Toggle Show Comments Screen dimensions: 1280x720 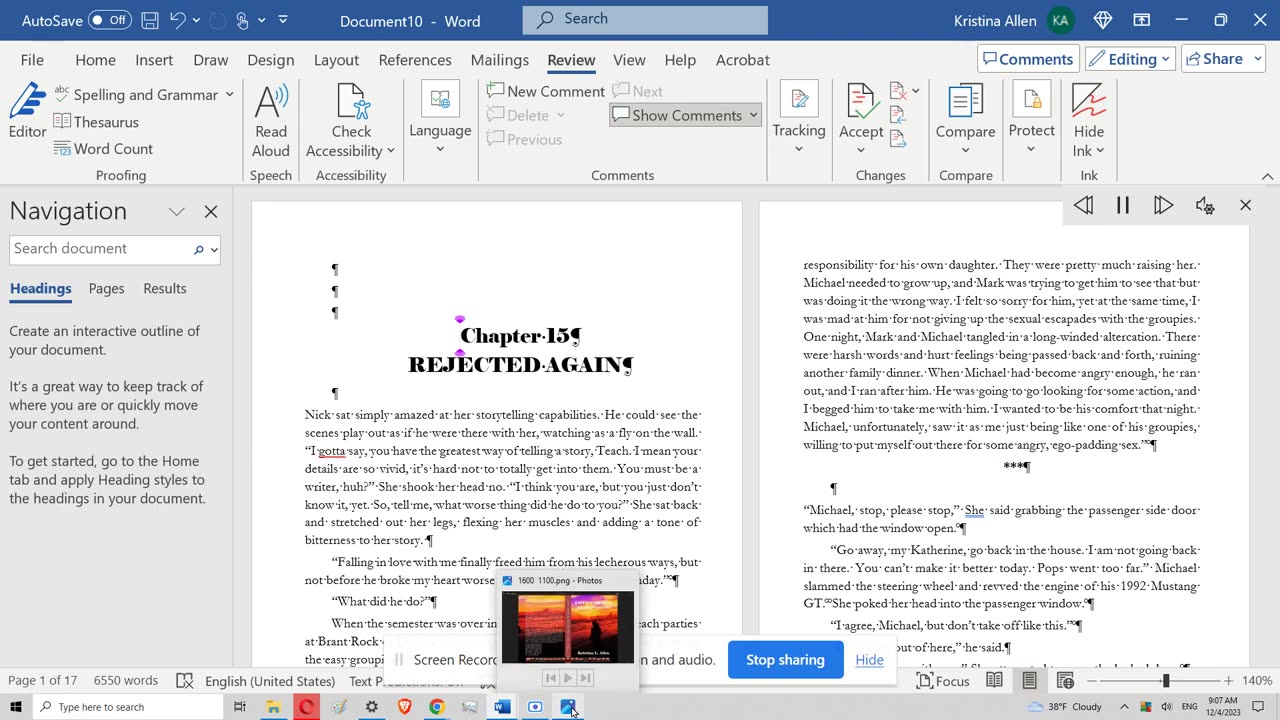click(677, 115)
